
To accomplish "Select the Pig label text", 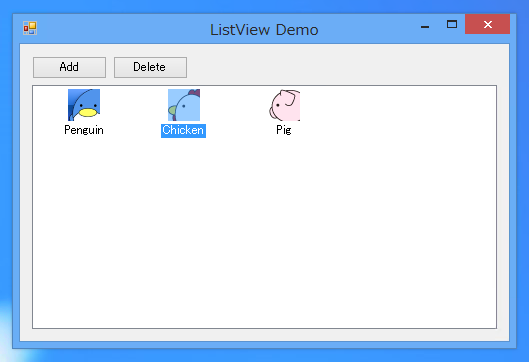I will tap(284, 130).
